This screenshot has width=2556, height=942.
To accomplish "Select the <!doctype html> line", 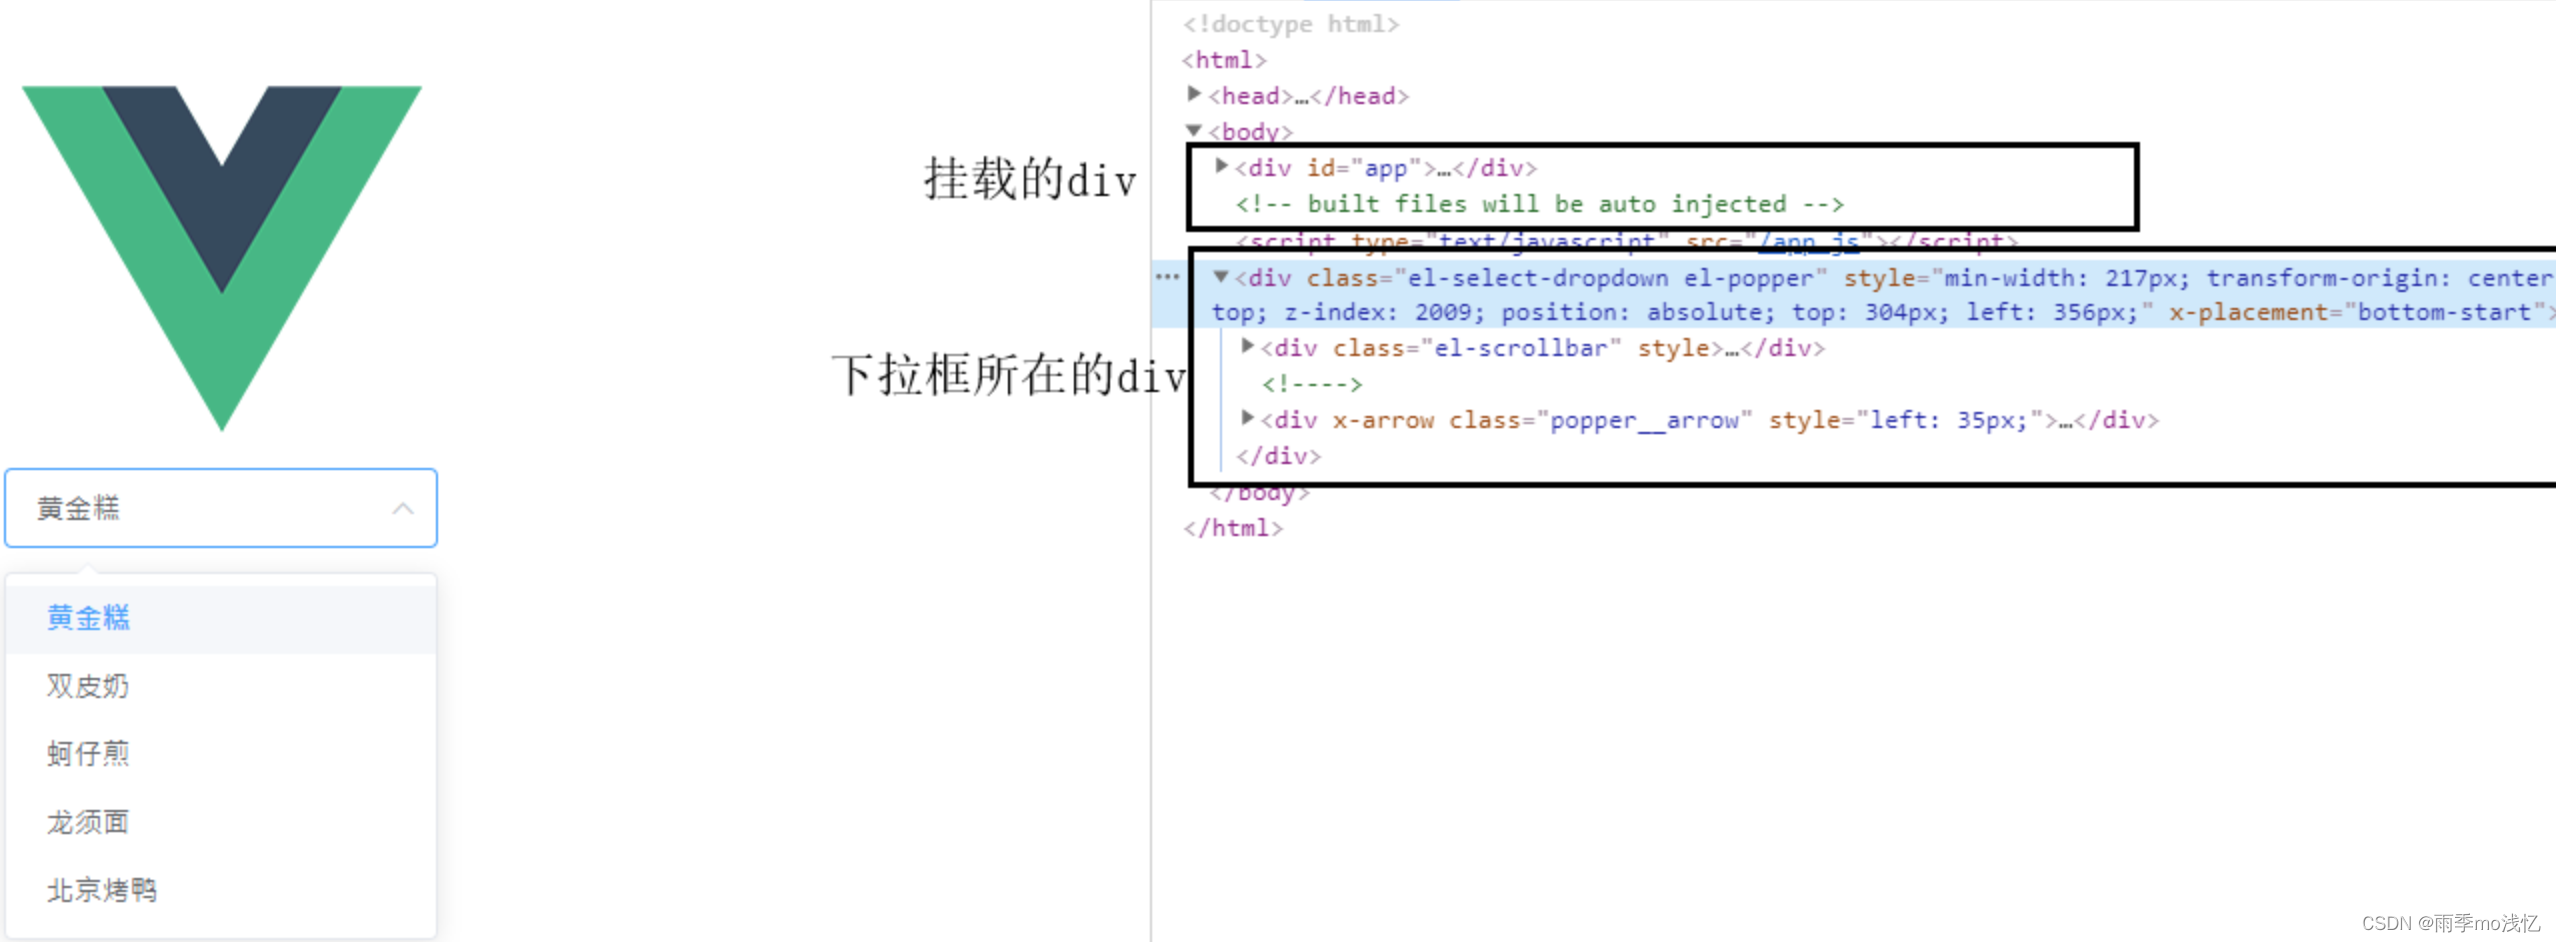I will [x=1291, y=24].
